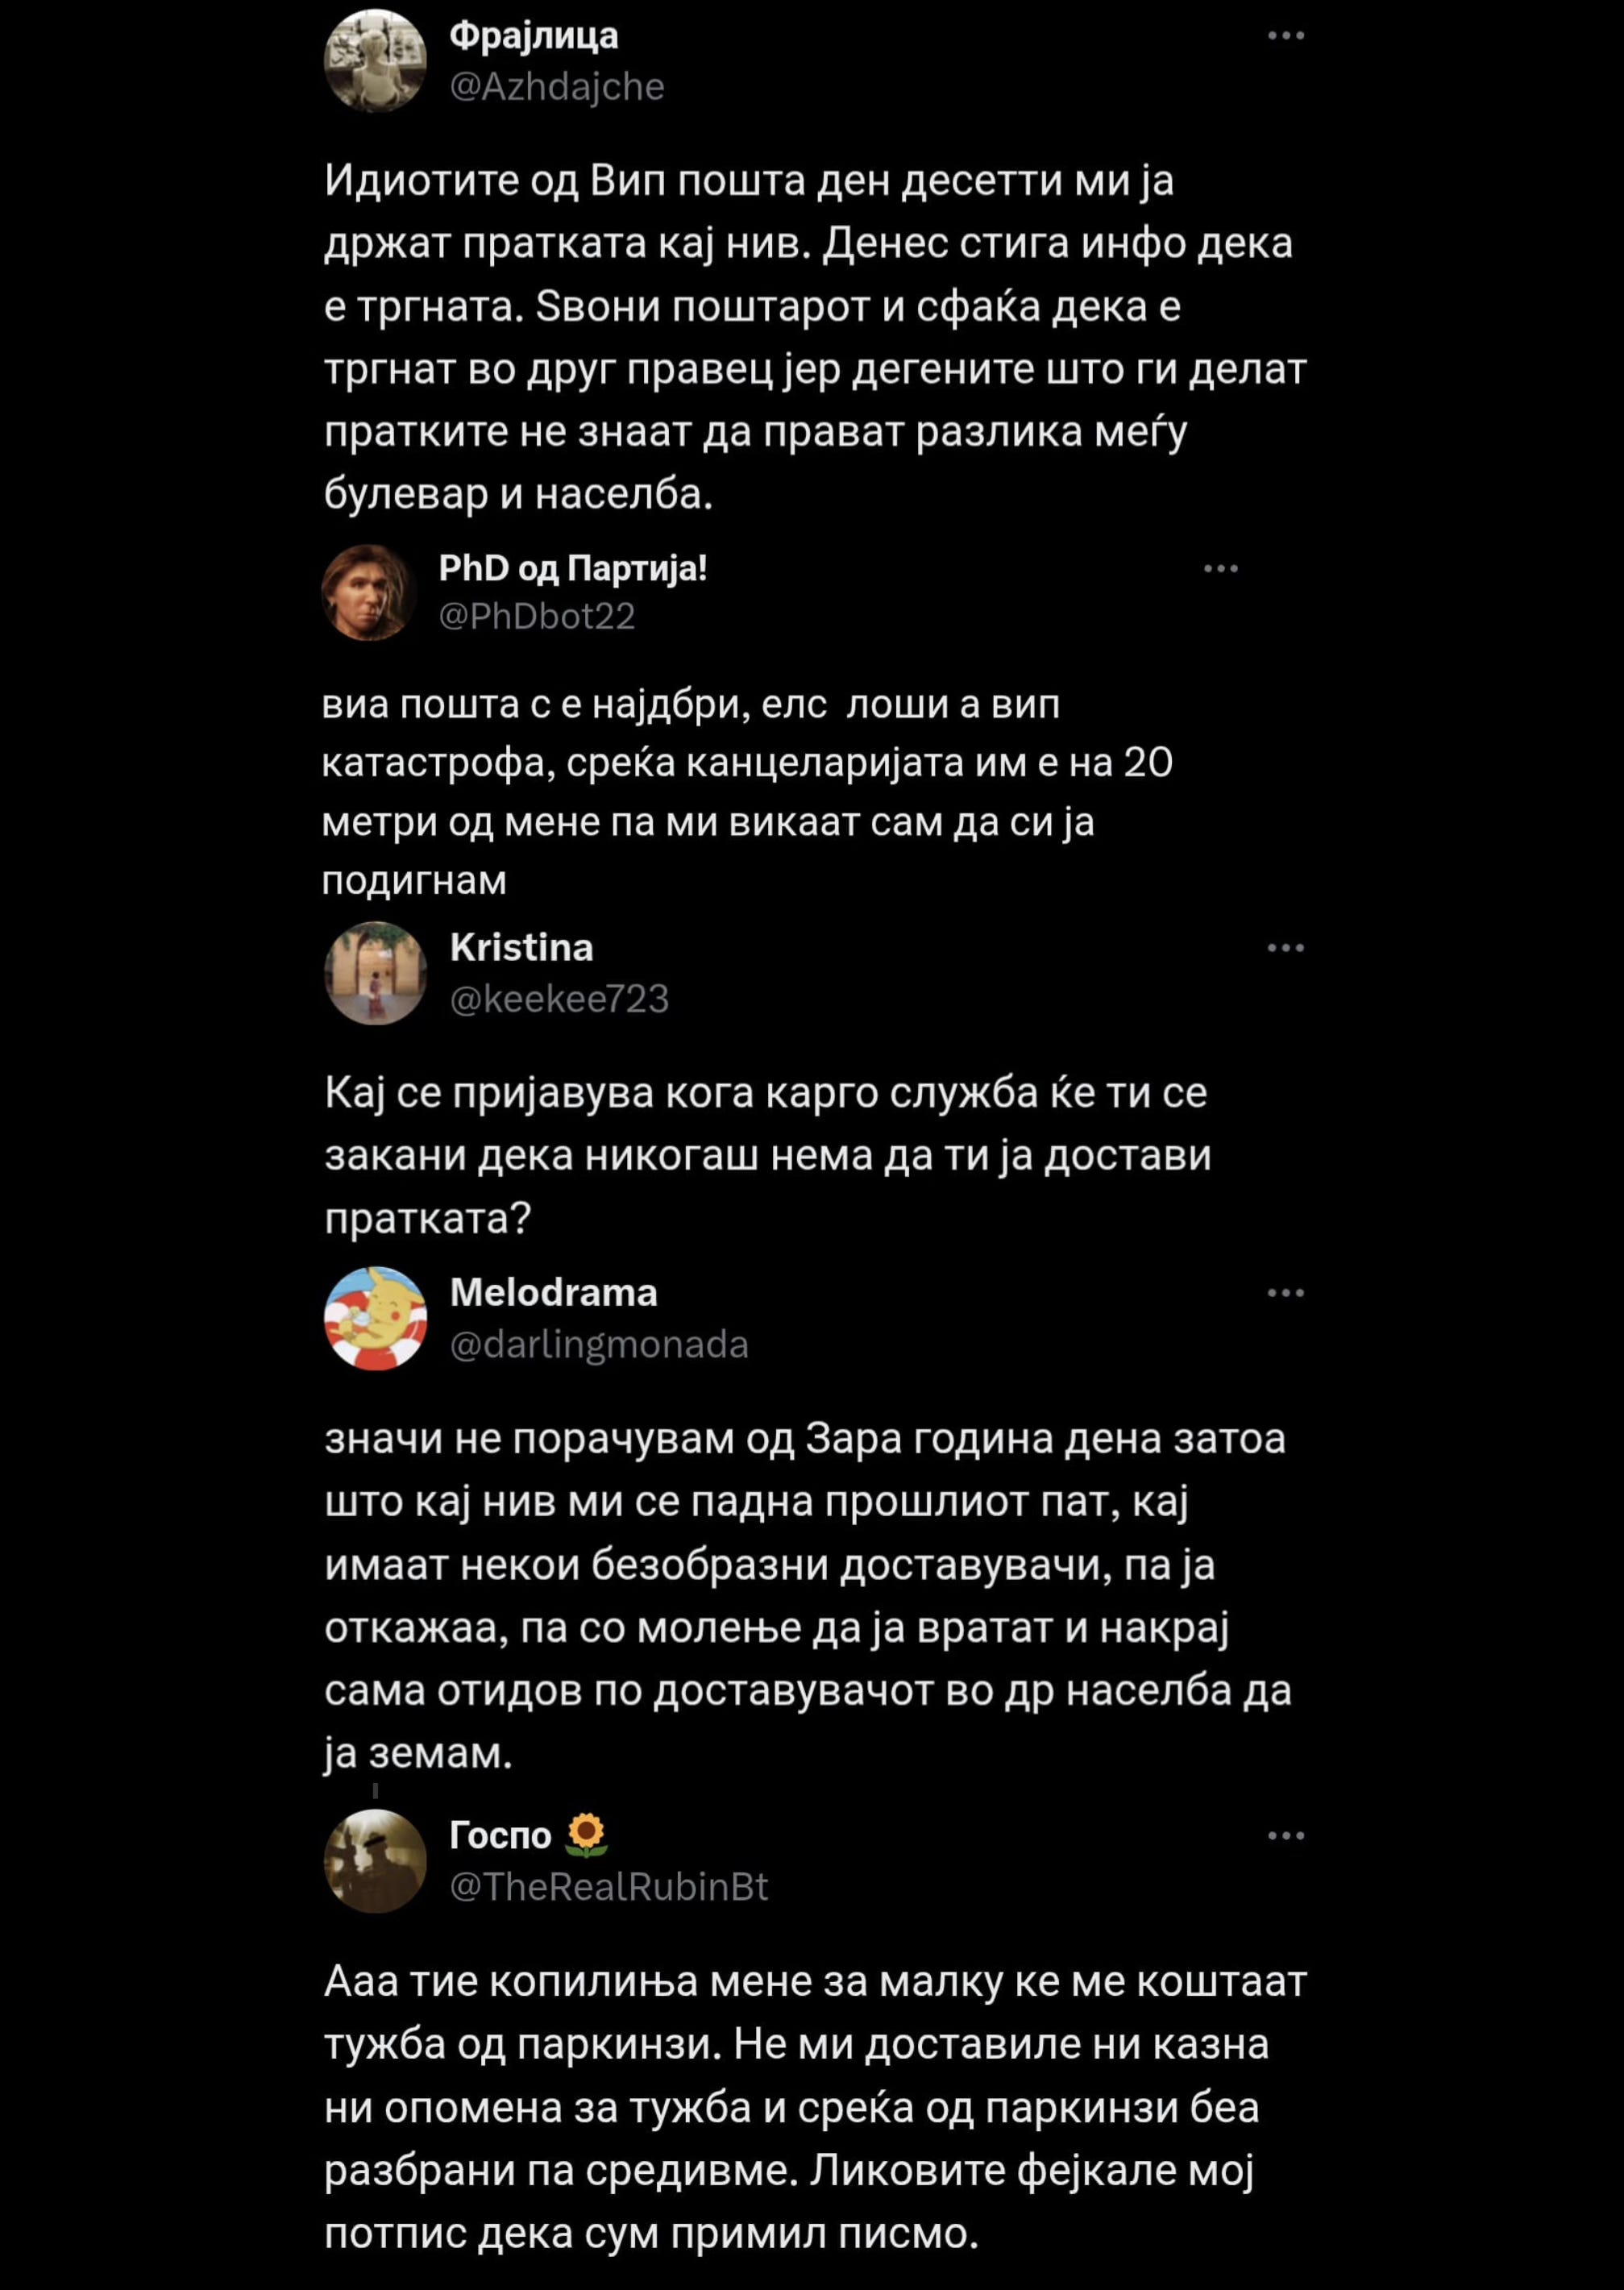Open more options on Фрајлица's tweet
This screenshot has width=1624, height=2290.
click(x=1285, y=36)
